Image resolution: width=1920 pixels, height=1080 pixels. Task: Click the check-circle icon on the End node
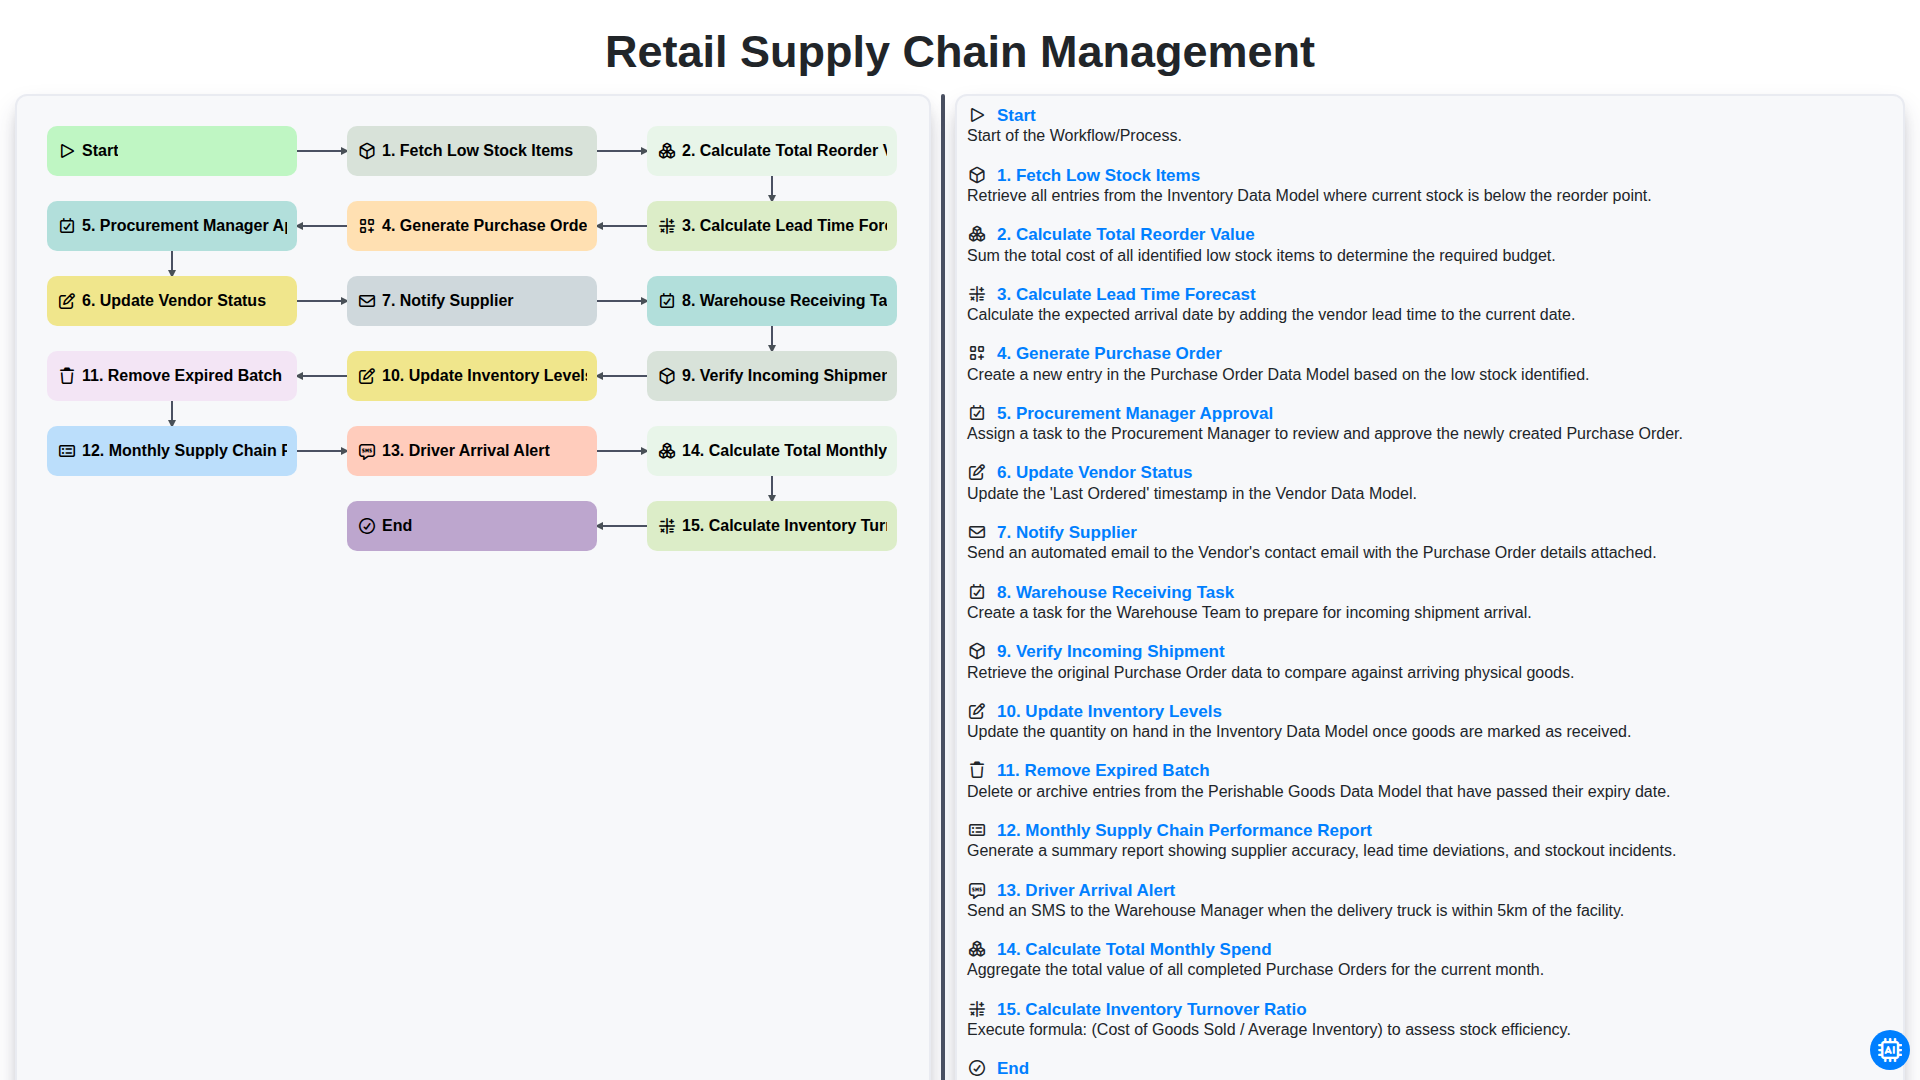click(367, 526)
